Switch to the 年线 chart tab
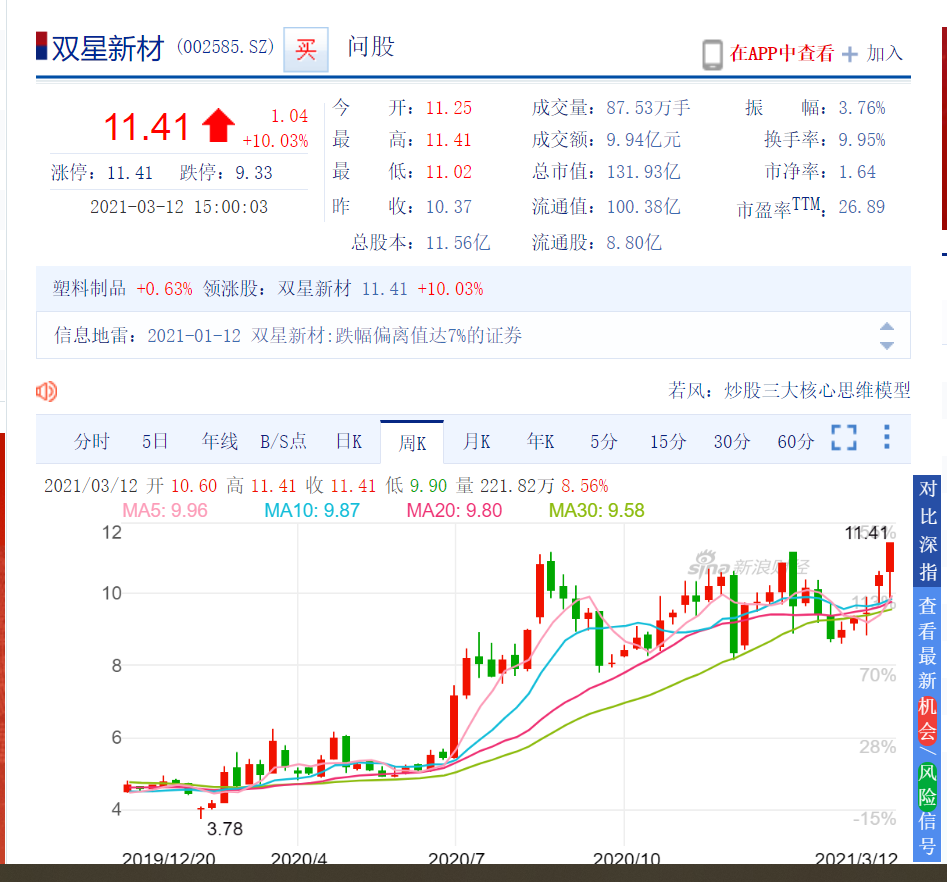This screenshot has height=882, width=947. click(x=220, y=442)
